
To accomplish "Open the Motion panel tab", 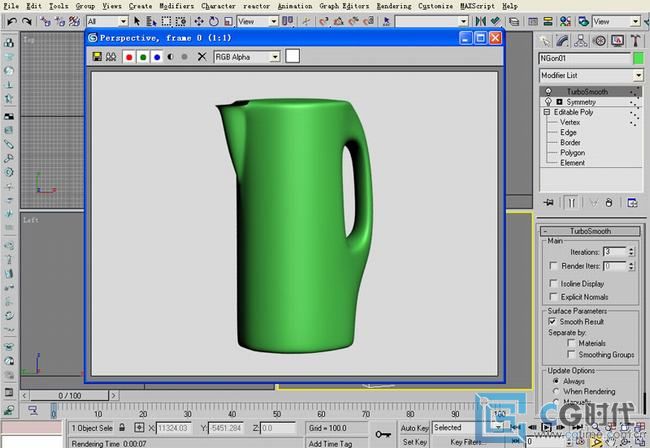I will click(599, 41).
